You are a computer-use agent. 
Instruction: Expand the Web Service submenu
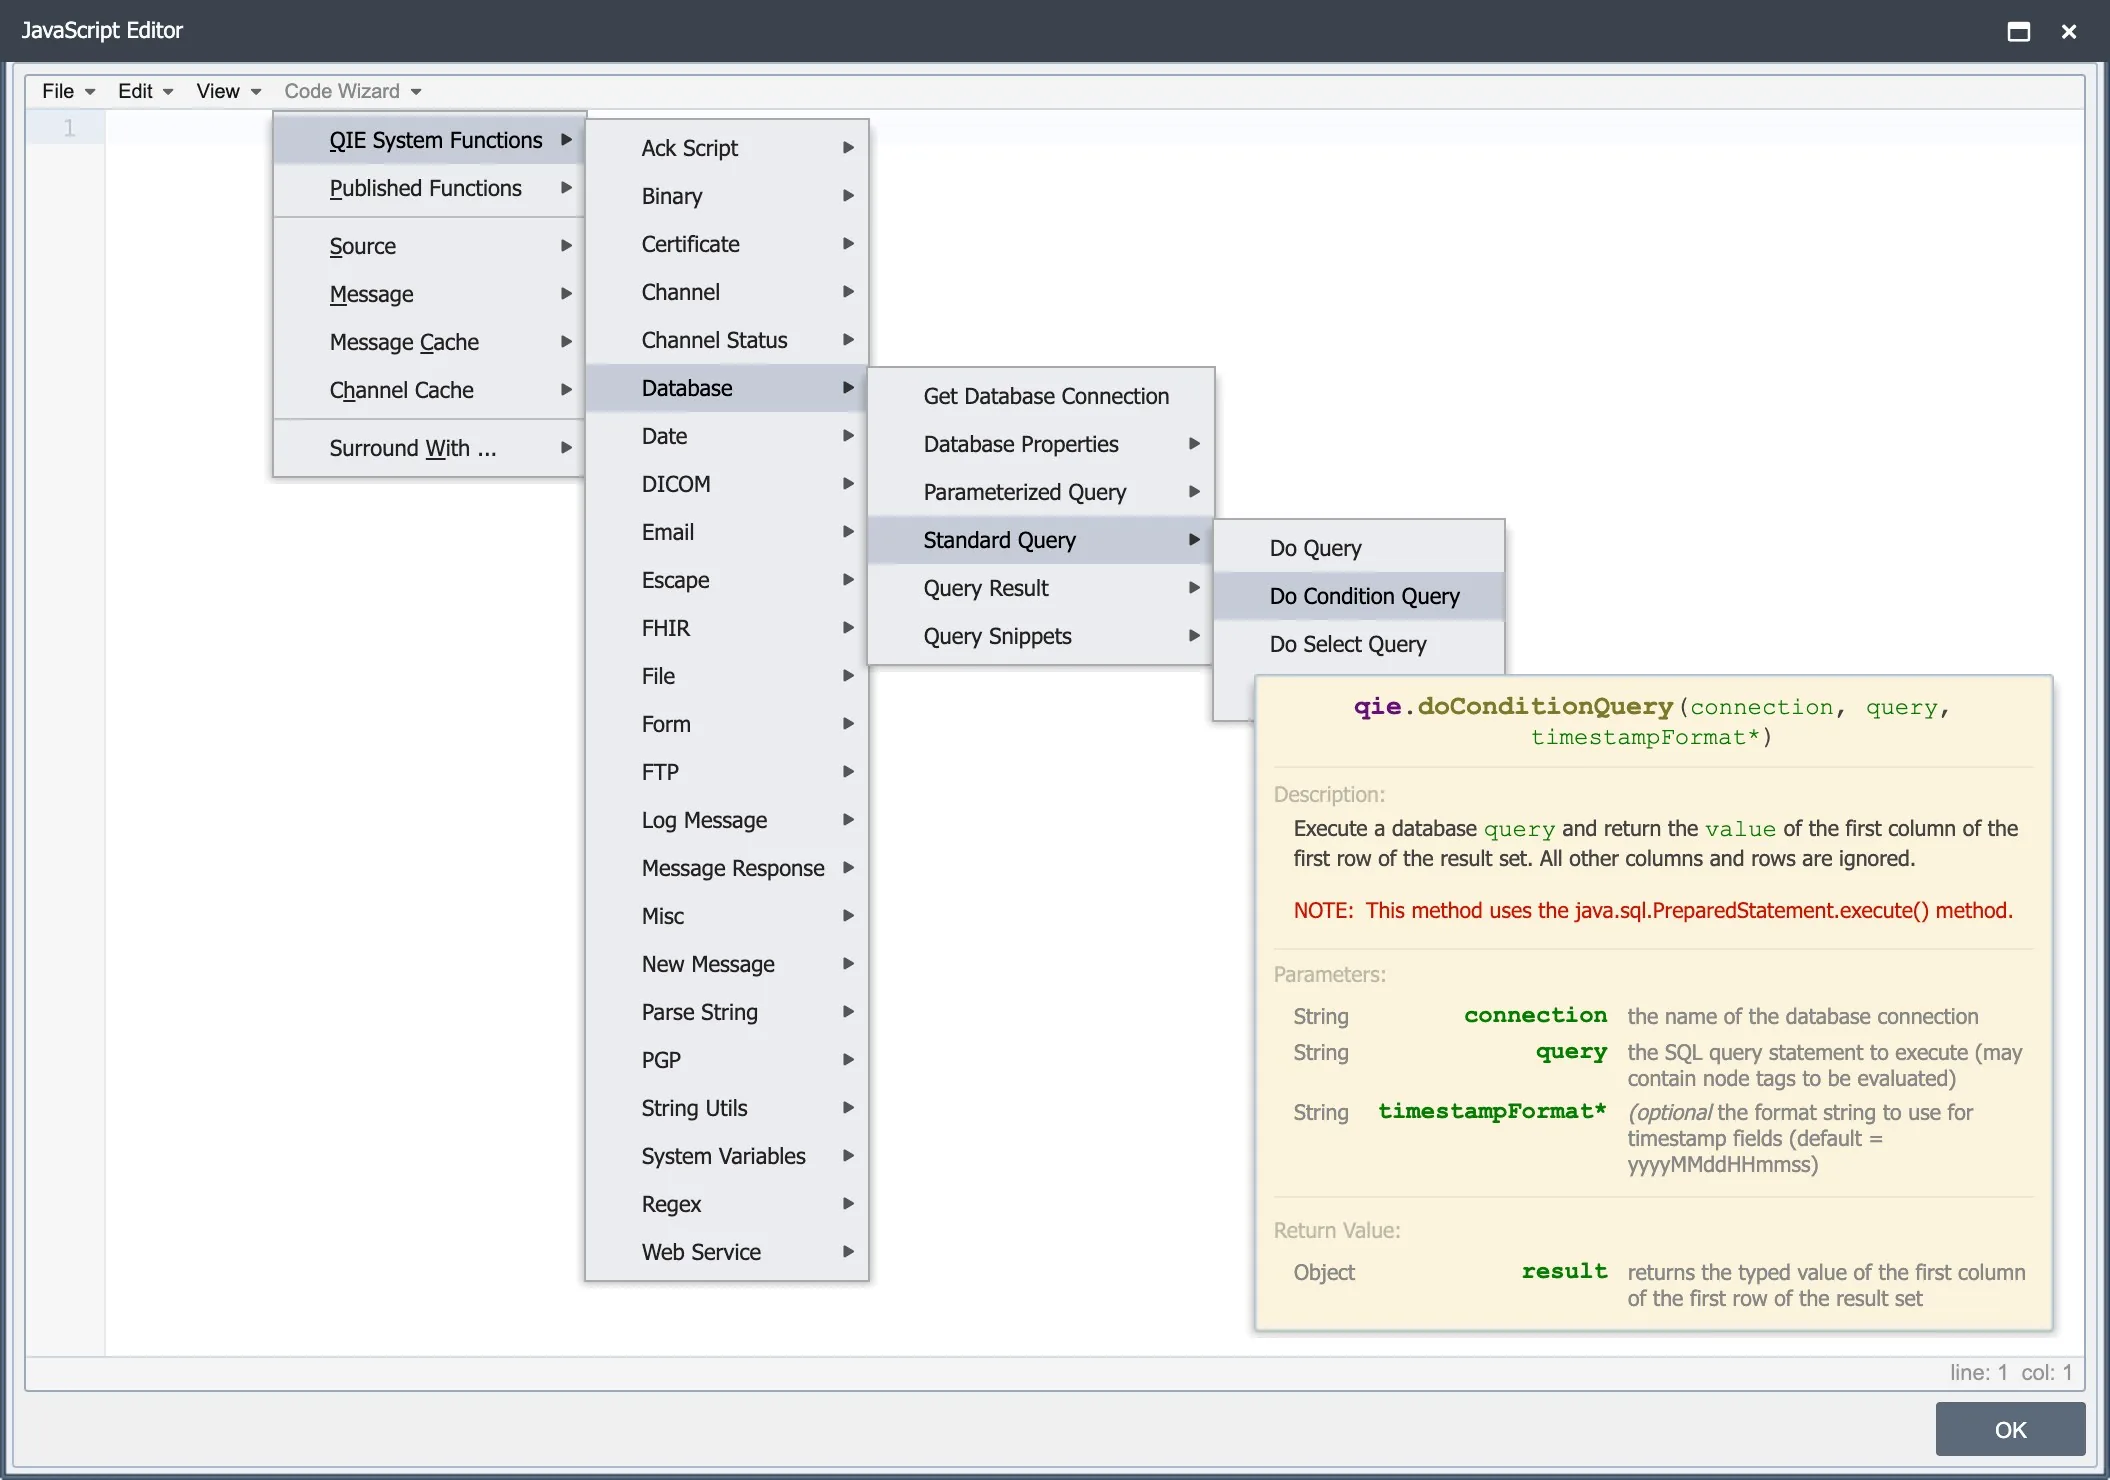tap(727, 1252)
